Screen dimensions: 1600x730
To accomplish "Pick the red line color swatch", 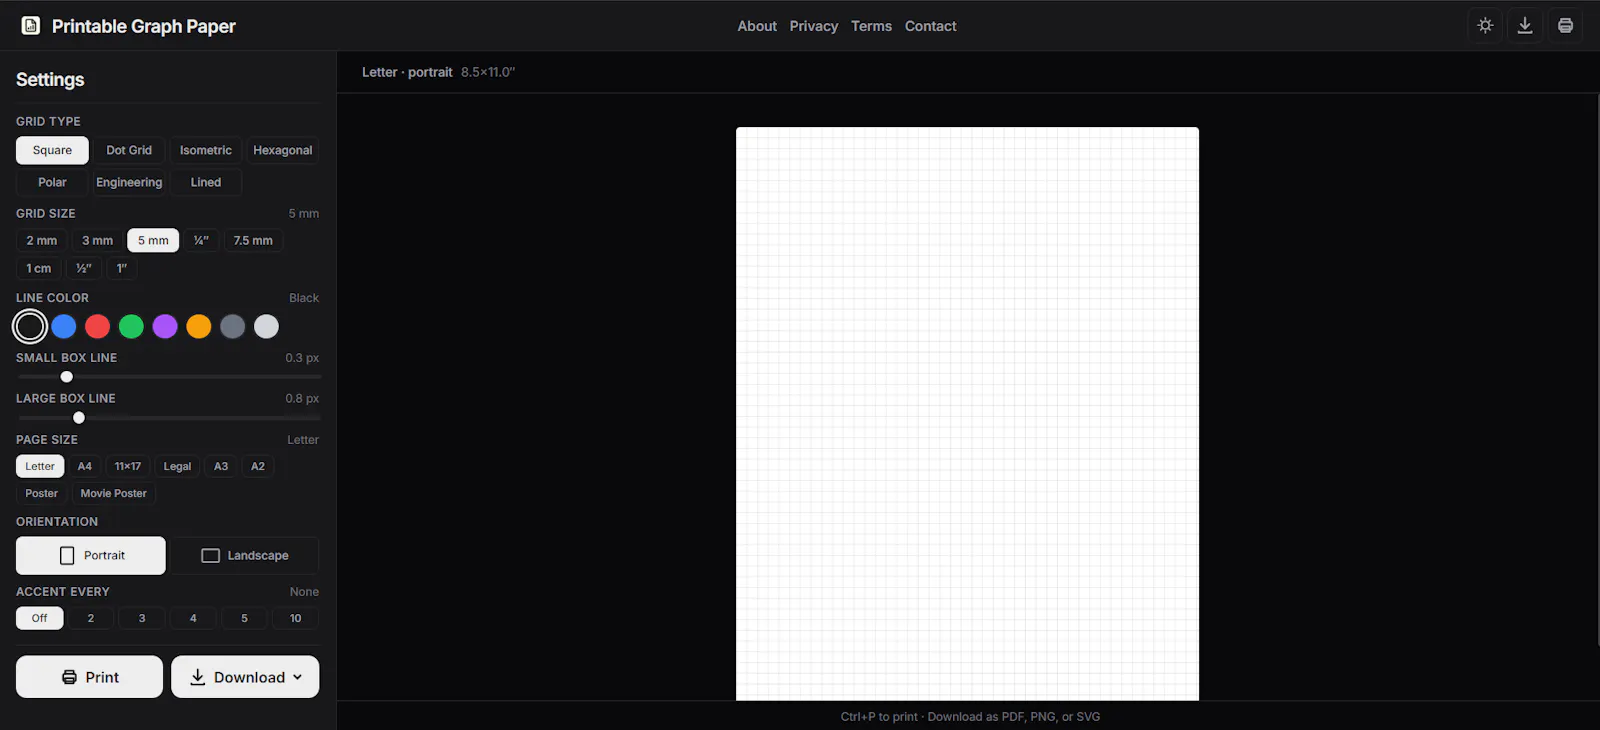I will 97,326.
